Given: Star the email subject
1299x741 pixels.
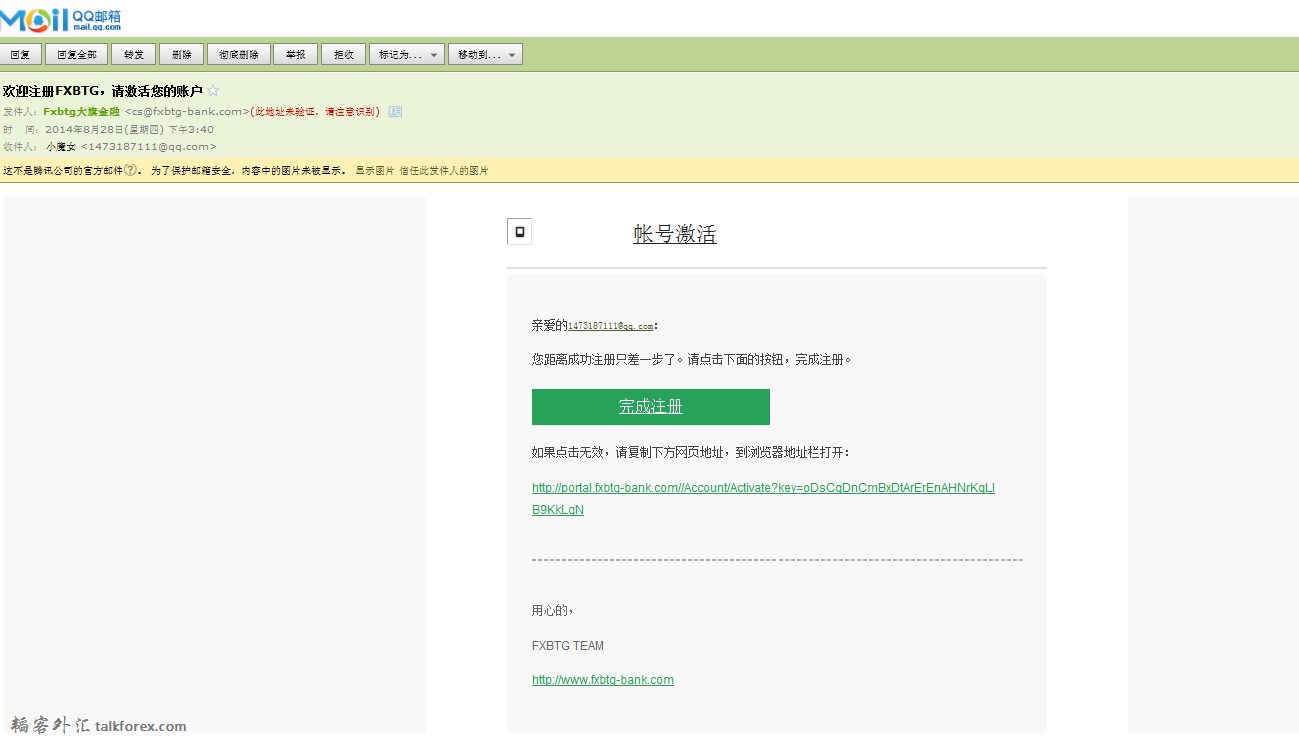Looking at the screenshot, I should pyautogui.click(x=213, y=91).
